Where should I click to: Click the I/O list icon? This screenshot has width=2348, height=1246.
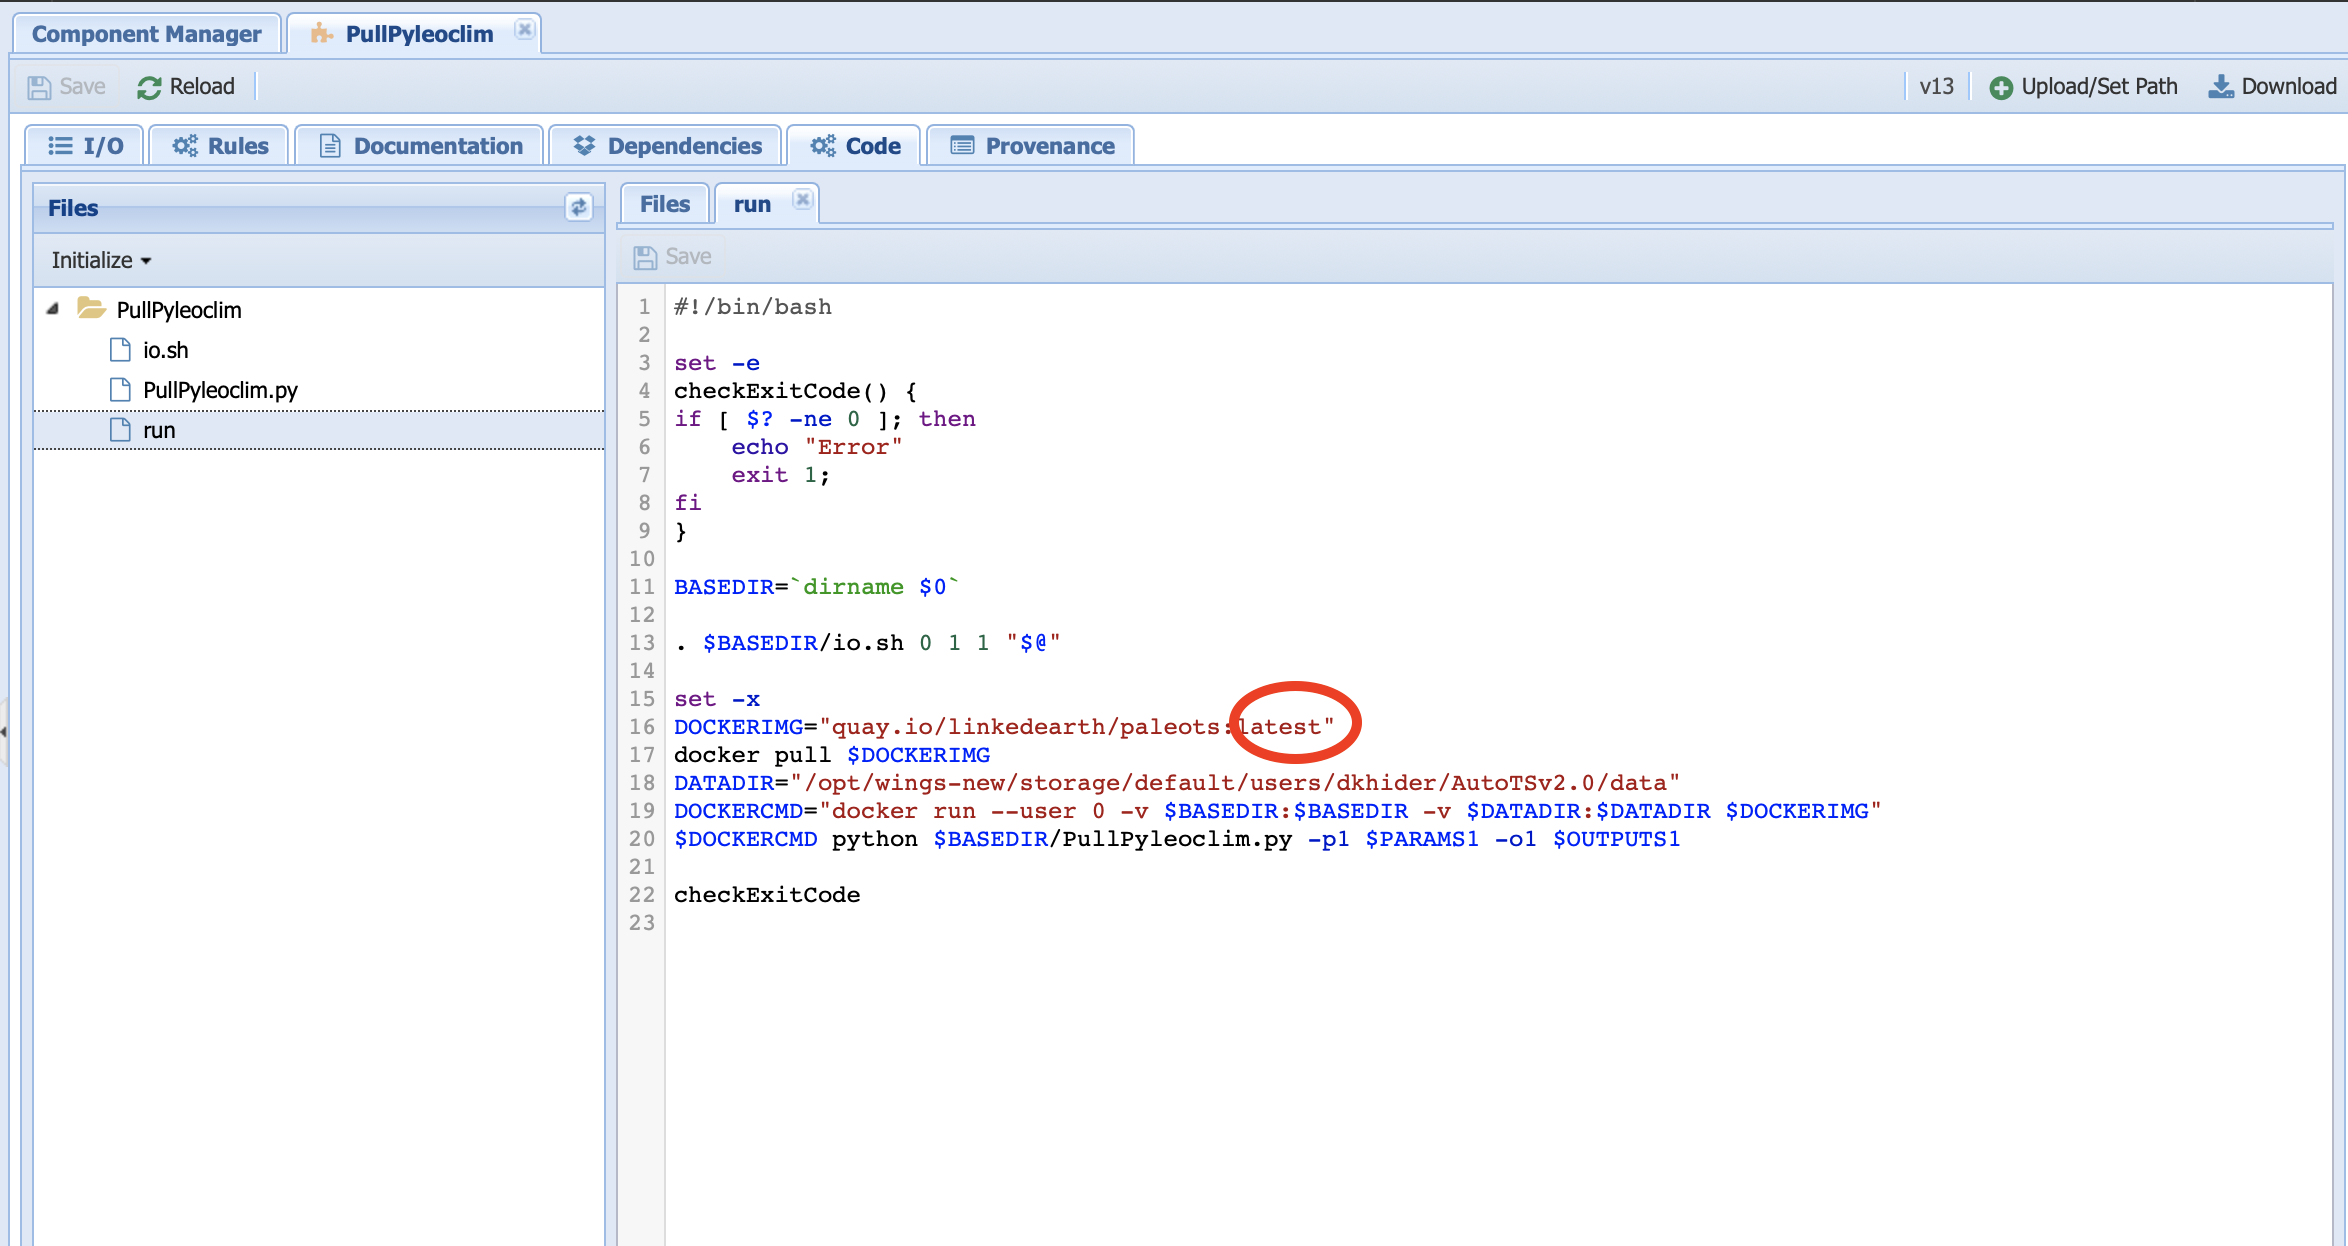coord(61,146)
